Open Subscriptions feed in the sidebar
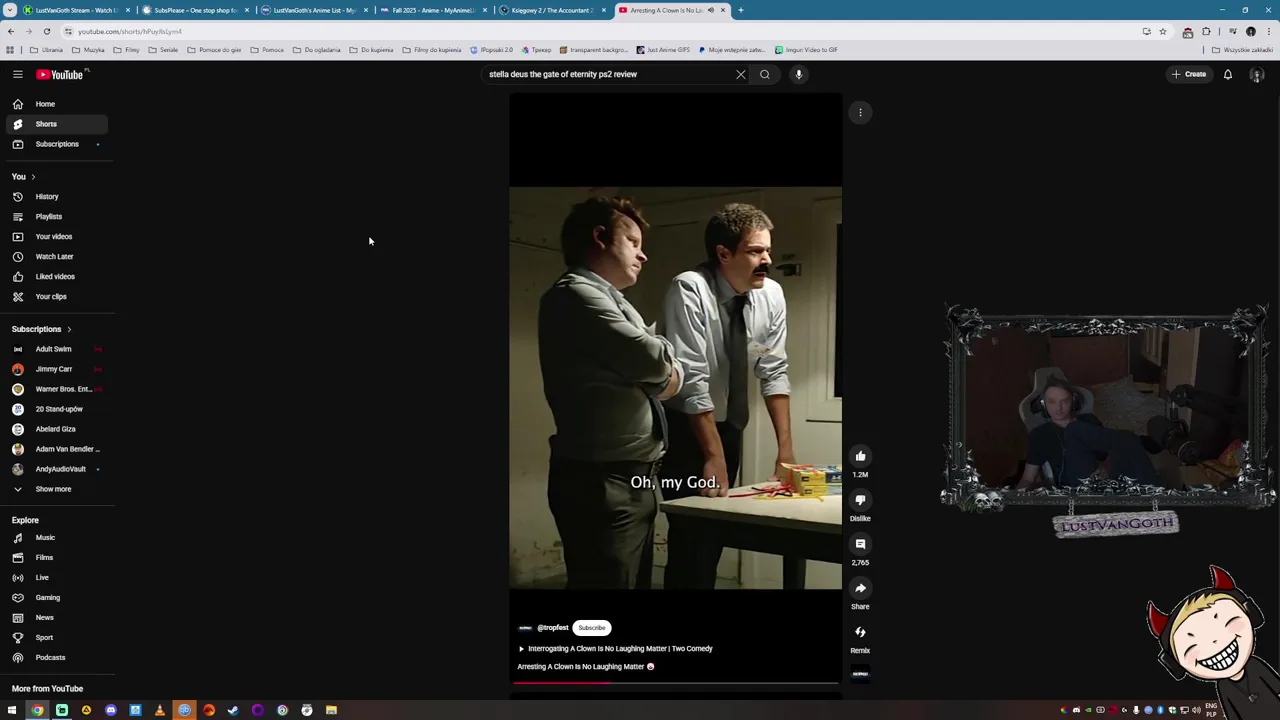The height and width of the screenshot is (720, 1280). [x=56, y=144]
